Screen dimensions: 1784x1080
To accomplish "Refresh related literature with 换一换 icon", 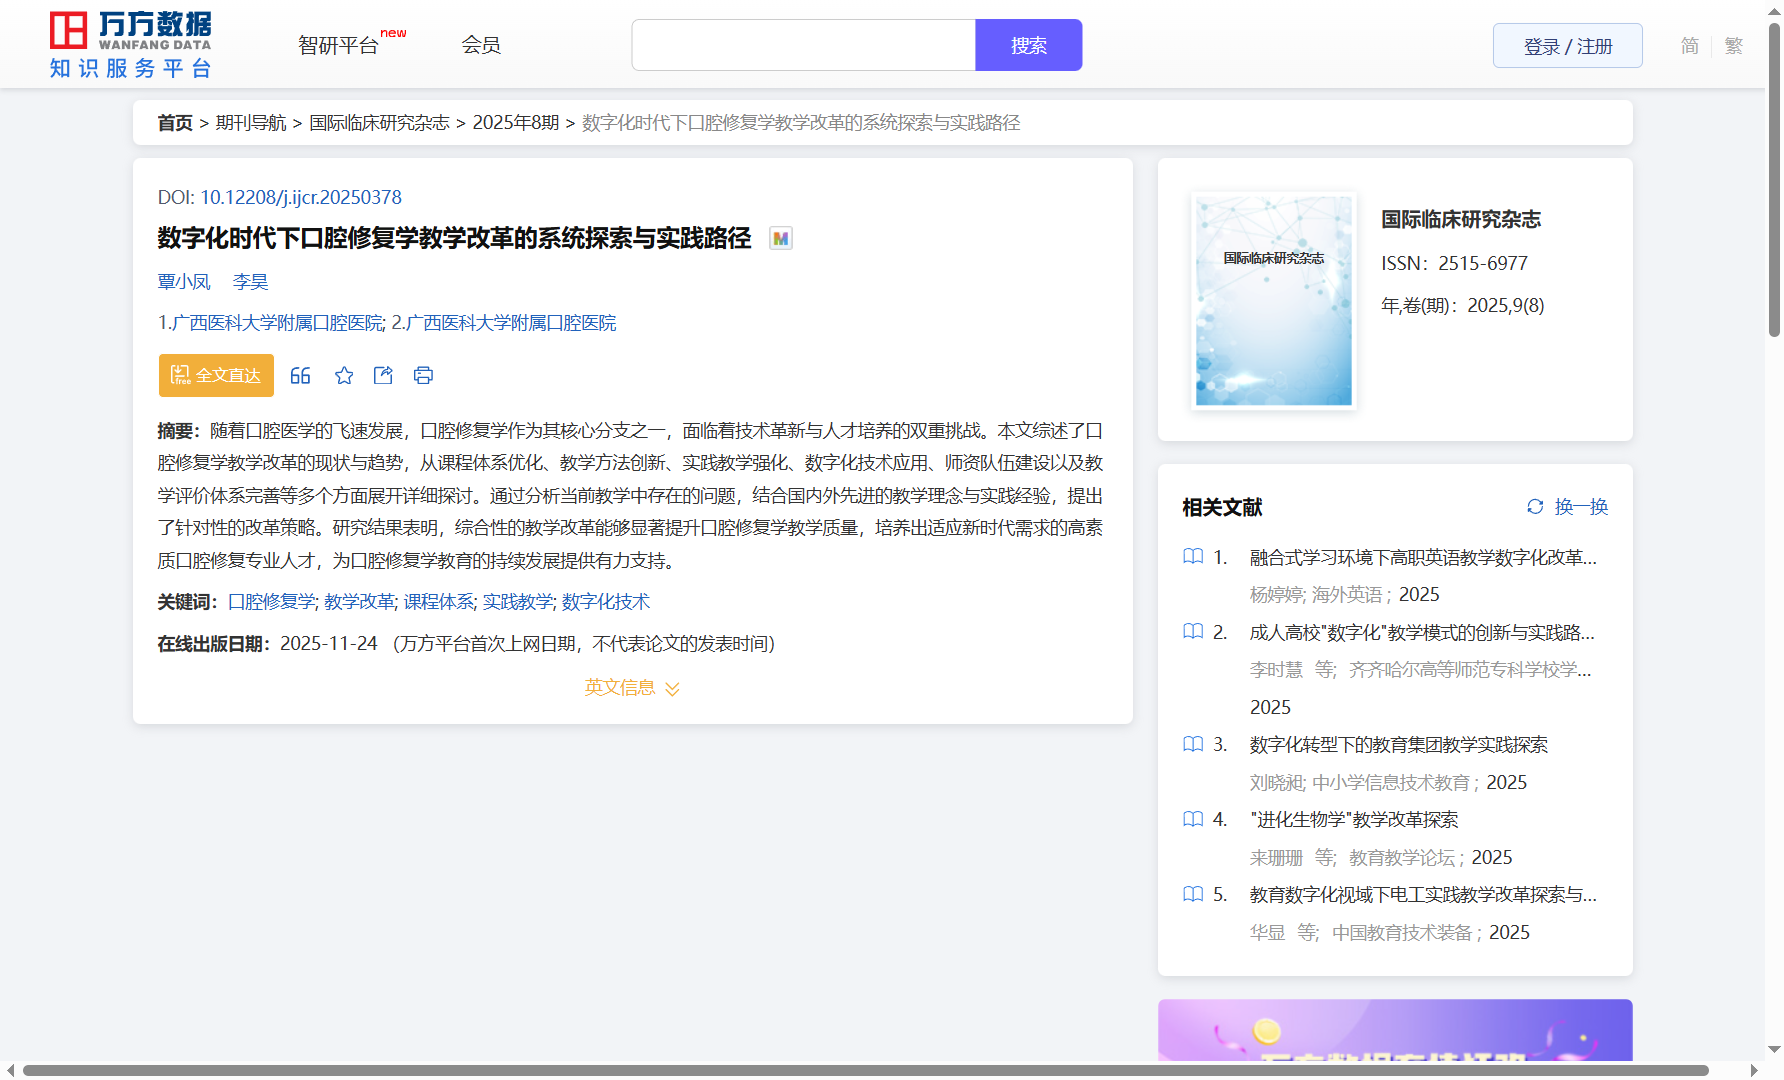I will [1535, 507].
